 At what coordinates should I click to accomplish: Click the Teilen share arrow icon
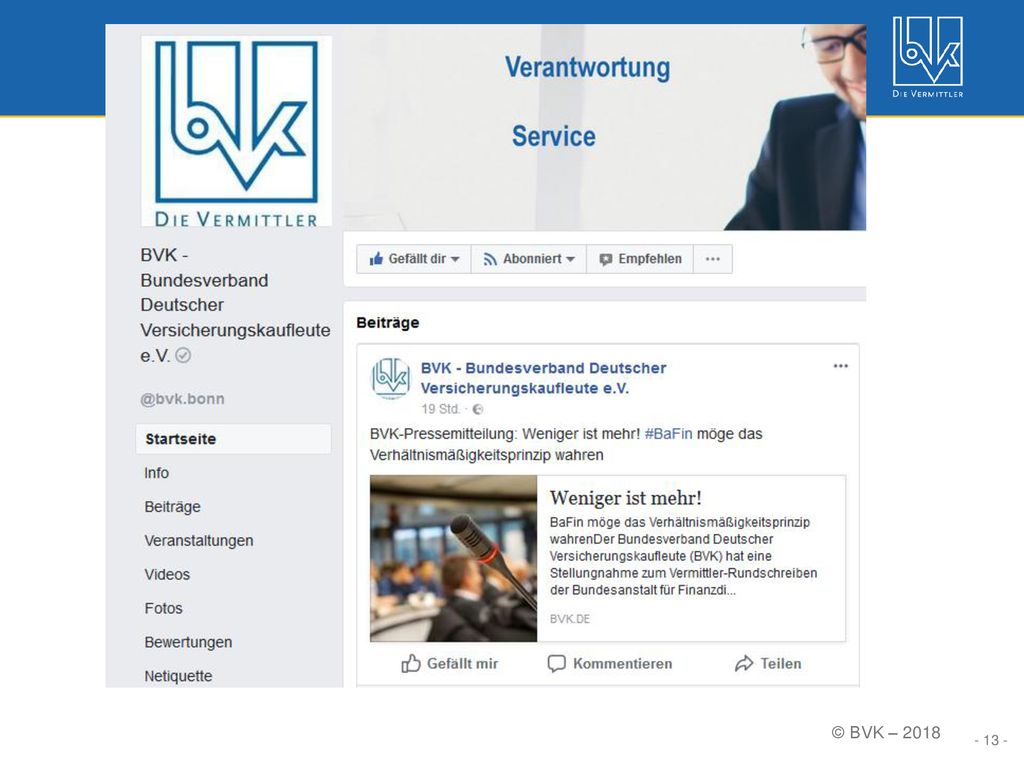744,664
